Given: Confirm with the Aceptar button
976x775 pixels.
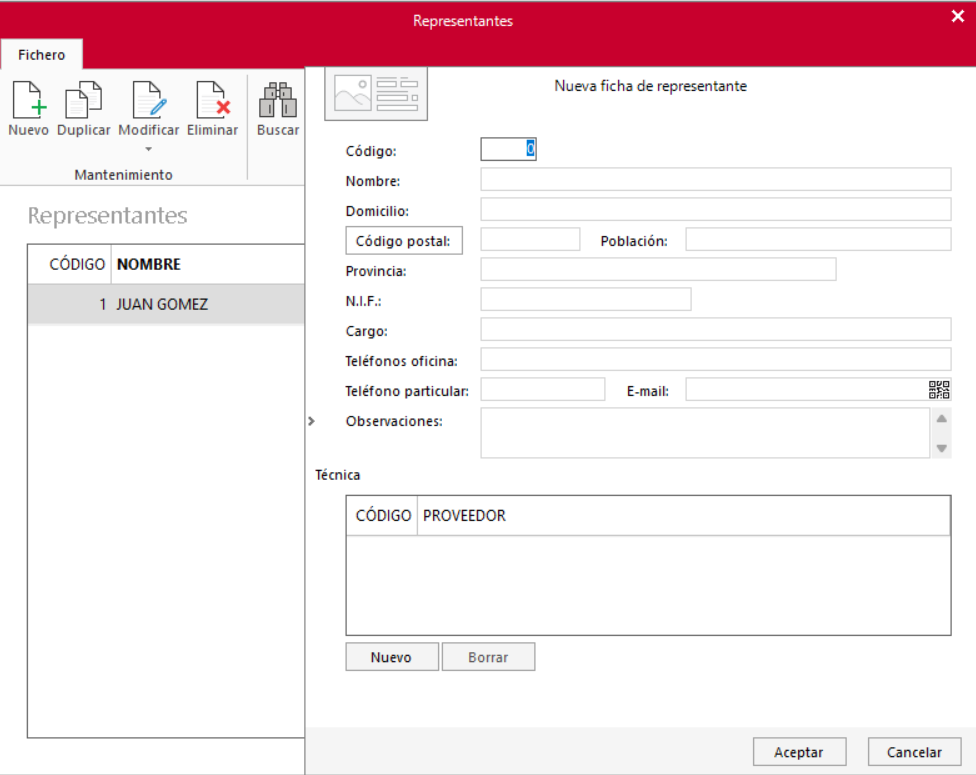Looking at the screenshot, I should click(x=799, y=752).
